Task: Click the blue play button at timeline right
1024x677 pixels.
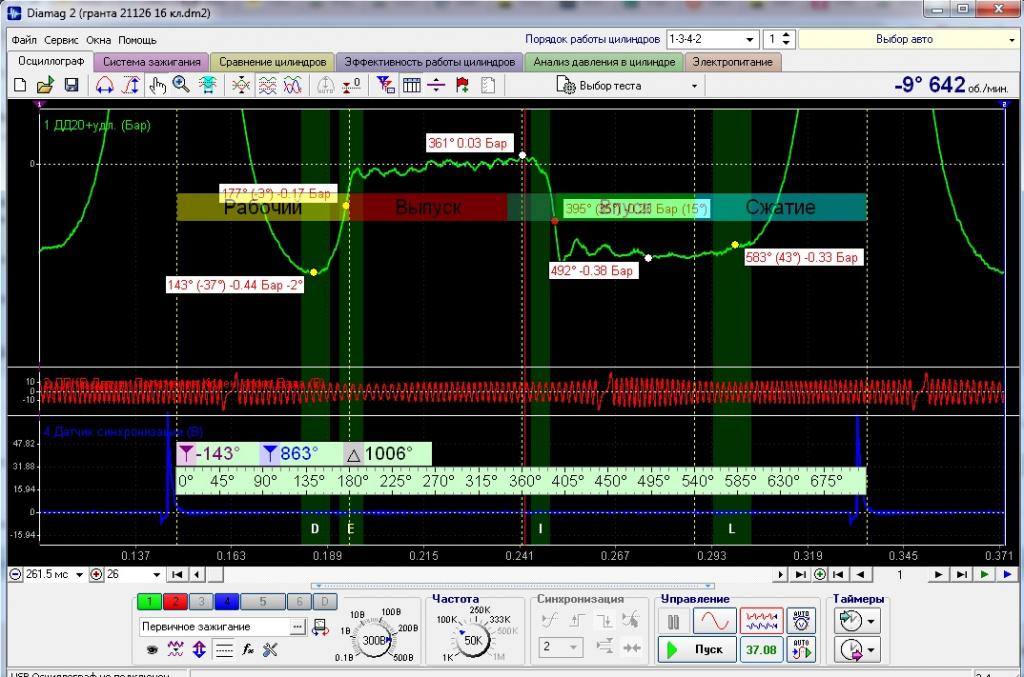Action: [x=1008, y=575]
